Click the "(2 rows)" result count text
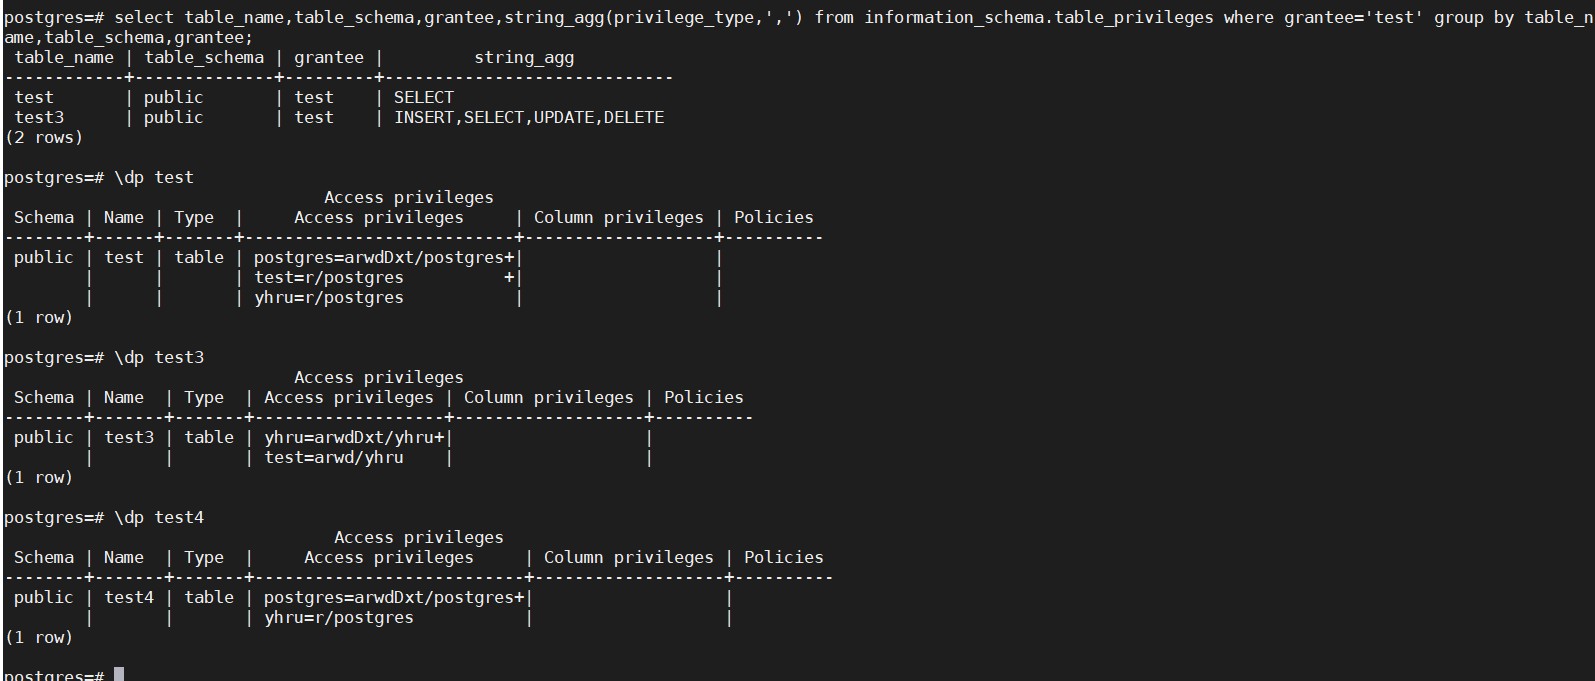Screen dimensions: 1595x681 [44, 137]
